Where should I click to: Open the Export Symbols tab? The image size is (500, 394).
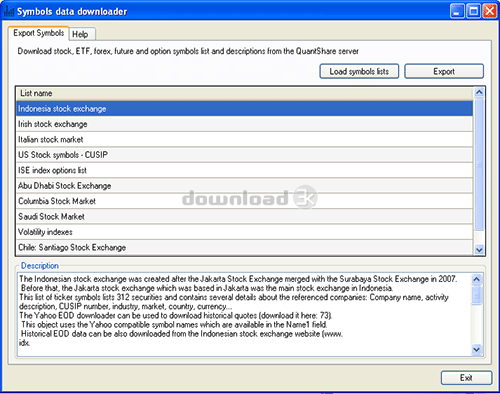click(x=39, y=33)
